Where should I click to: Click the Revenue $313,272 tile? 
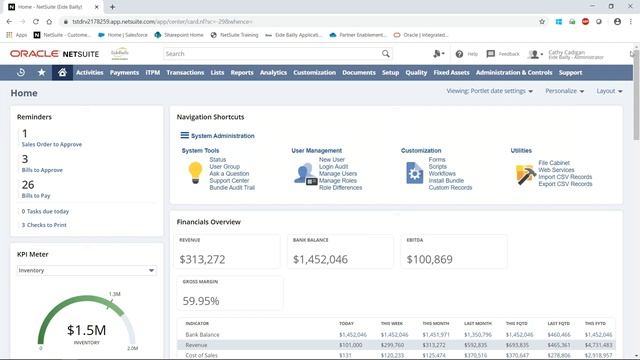click(228, 251)
